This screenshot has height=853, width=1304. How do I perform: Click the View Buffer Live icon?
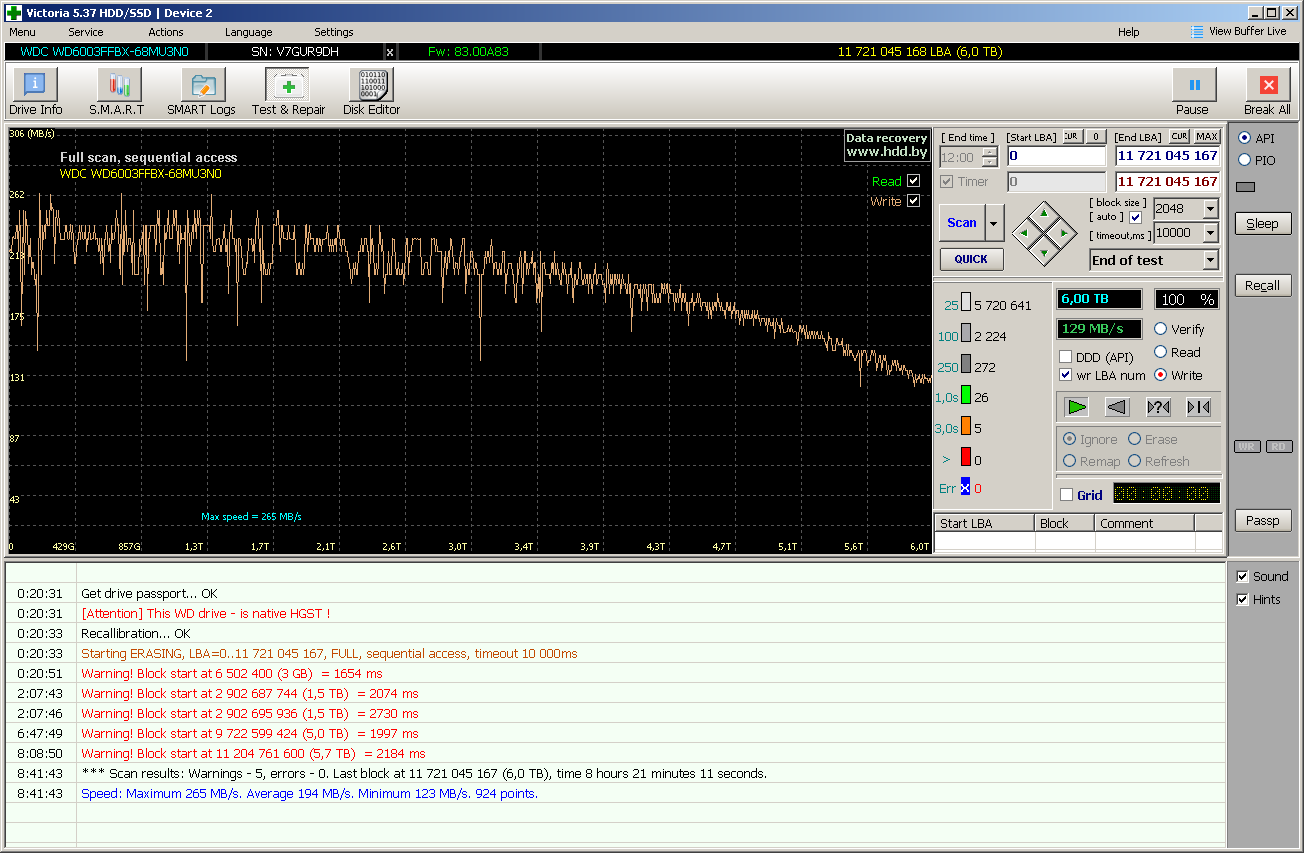[x=1197, y=32]
